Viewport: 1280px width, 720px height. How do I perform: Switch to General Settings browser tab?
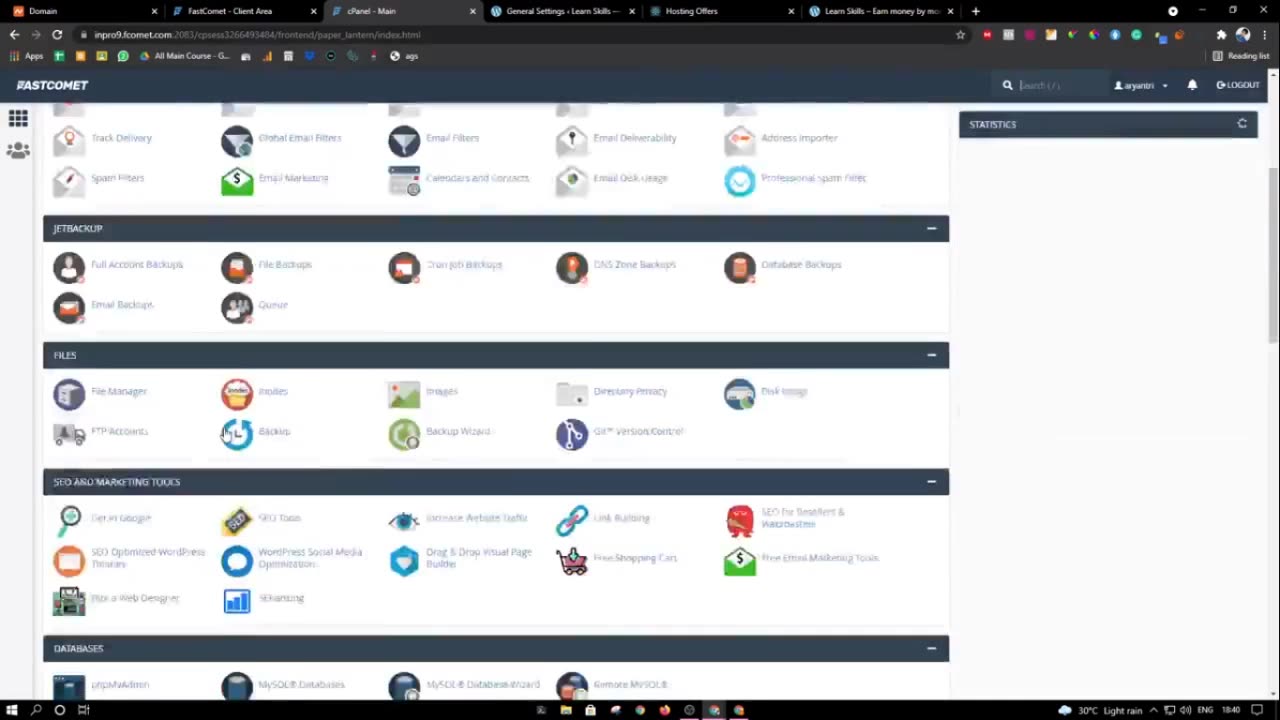click(561, 11)
